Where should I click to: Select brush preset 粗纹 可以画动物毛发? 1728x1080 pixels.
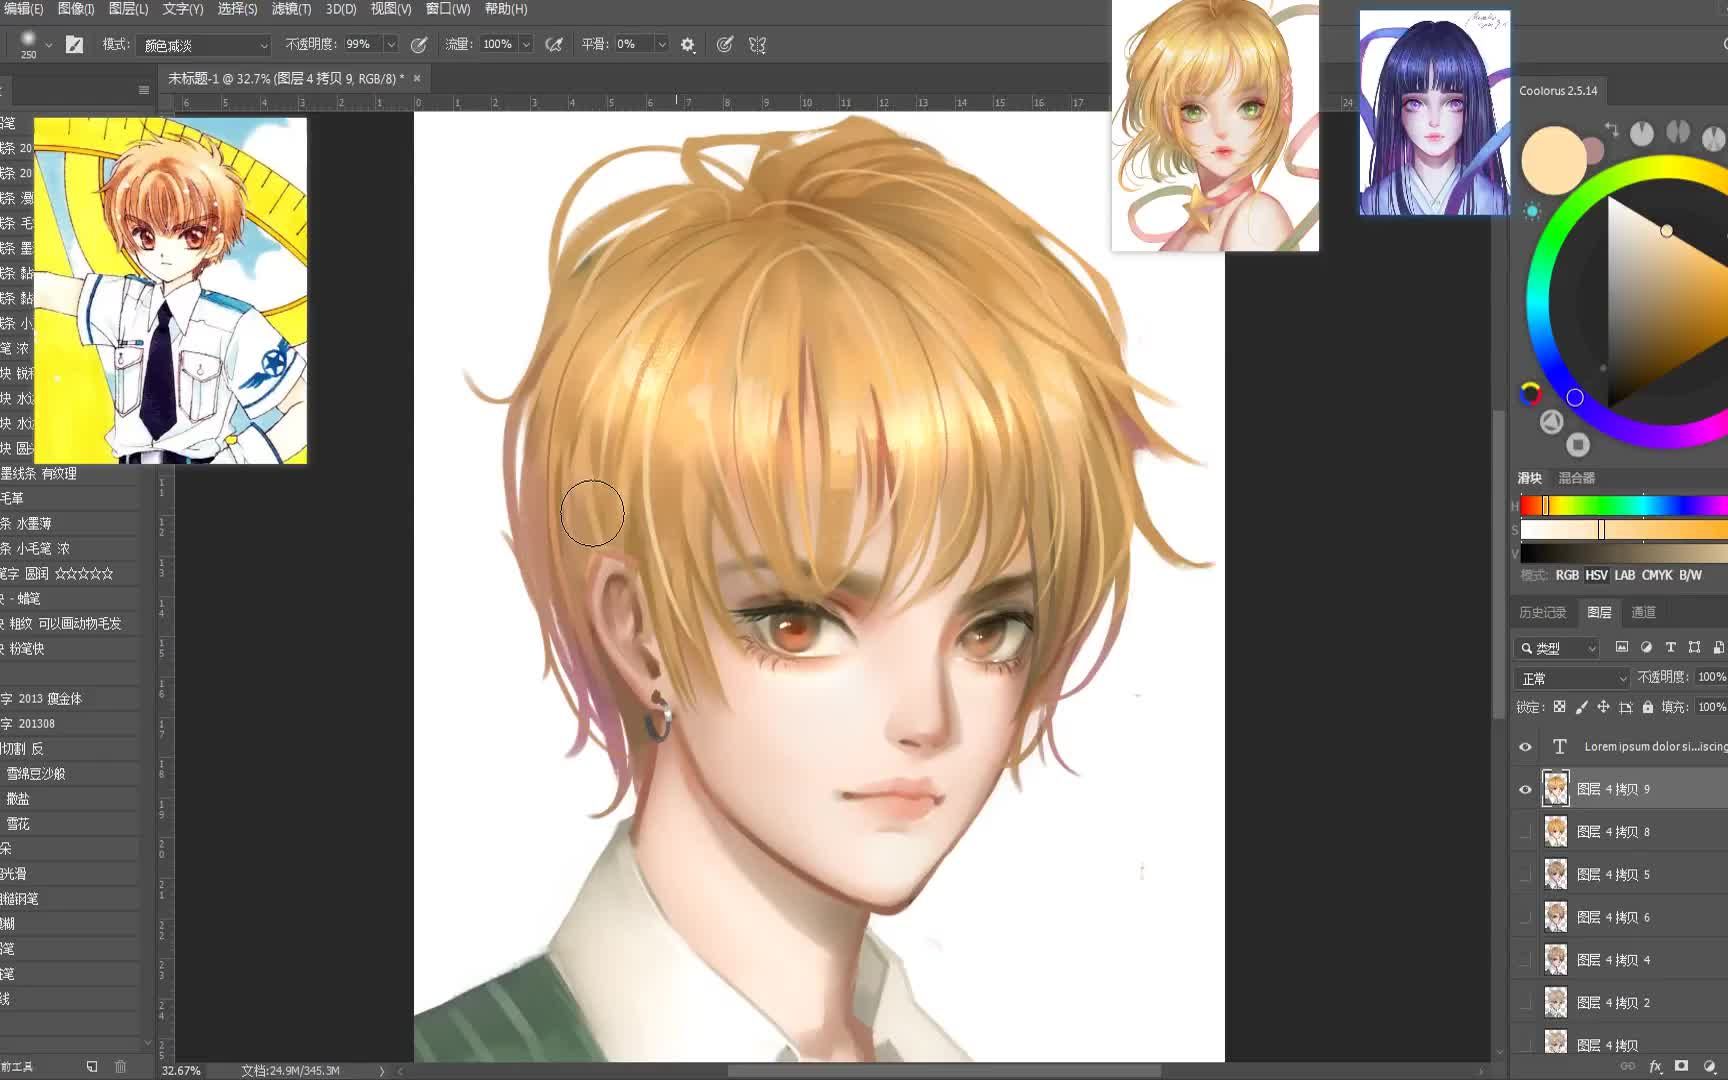click(x=70, y=623)
